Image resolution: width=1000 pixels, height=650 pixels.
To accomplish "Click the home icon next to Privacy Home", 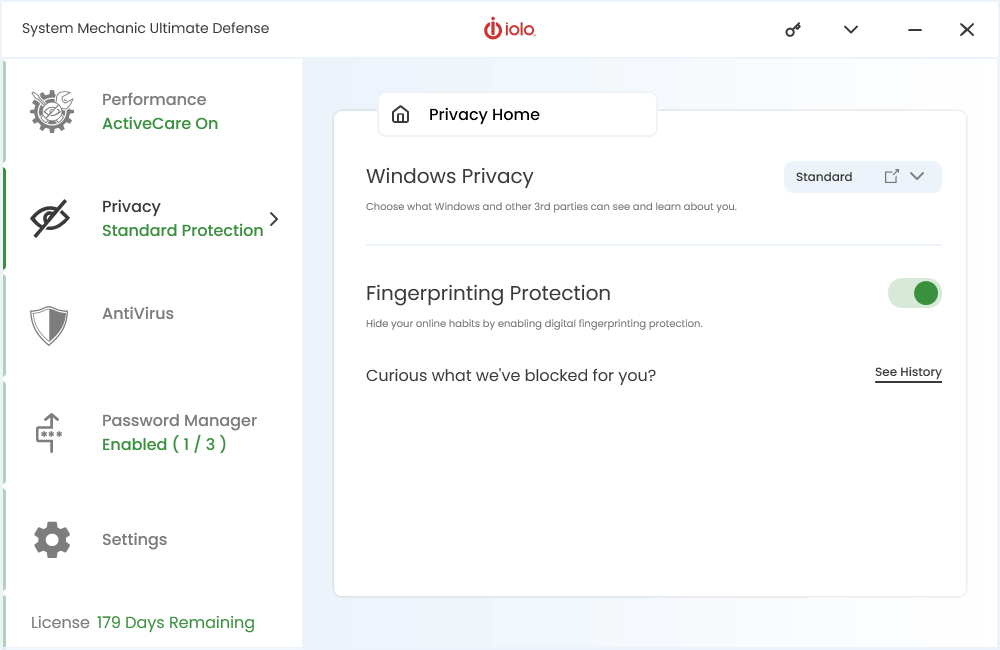I will click(401, 114).
